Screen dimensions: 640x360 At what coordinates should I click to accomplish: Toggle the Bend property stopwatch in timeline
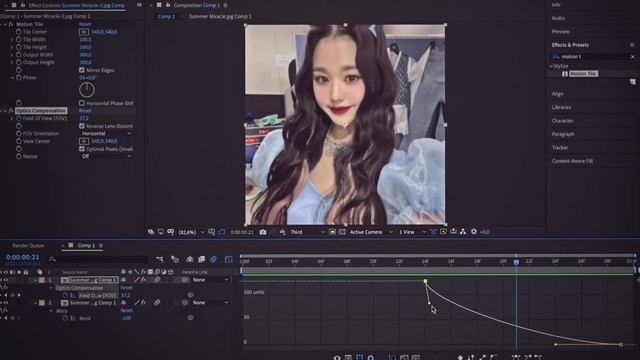[x=65, y=318]
